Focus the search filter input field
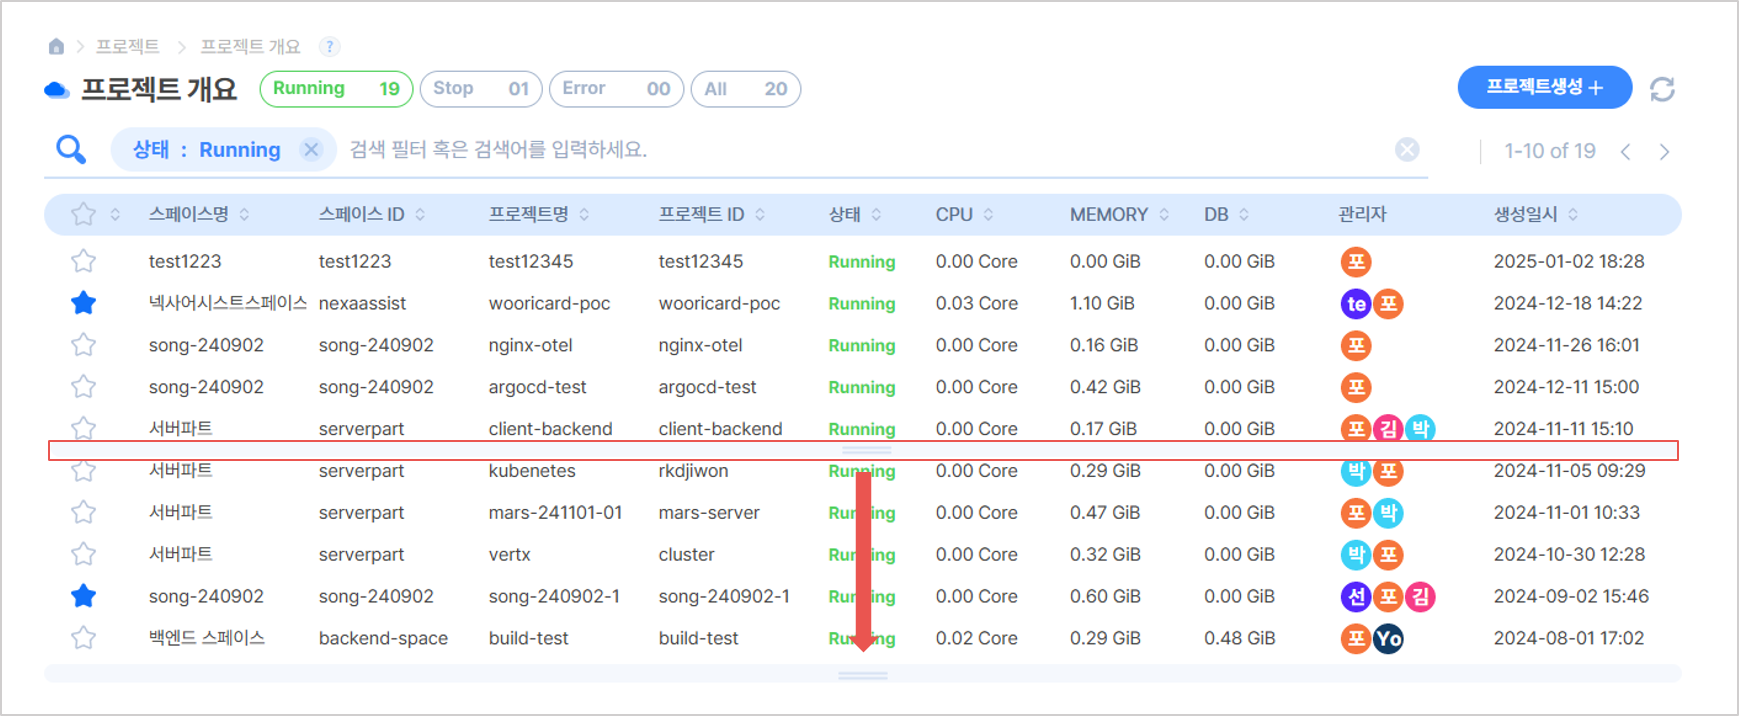This screenshot has width=1739, height=716. (866, 150)
